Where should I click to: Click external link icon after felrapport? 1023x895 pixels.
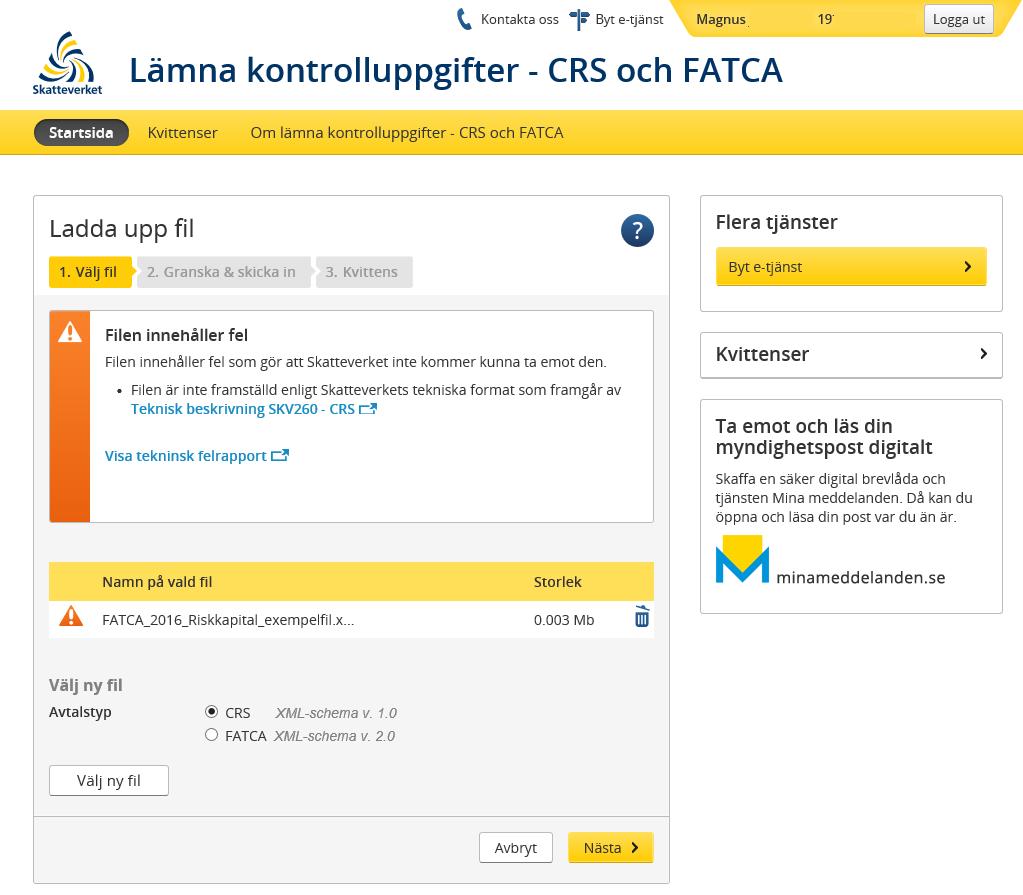pyautogui.click(x=280, y=455)
